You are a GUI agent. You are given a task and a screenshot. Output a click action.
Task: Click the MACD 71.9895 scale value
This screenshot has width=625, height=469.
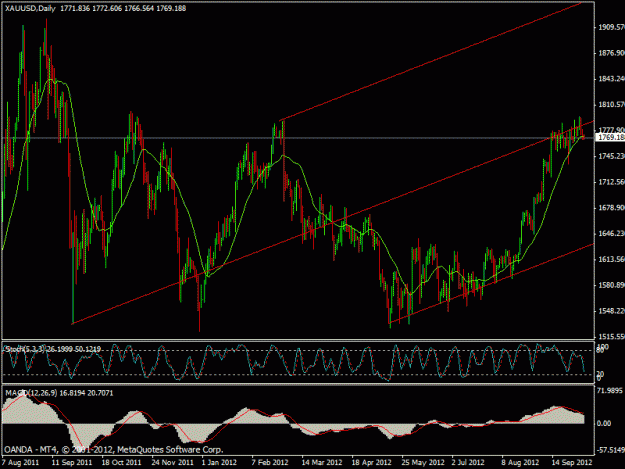click(x=610, y=391)
